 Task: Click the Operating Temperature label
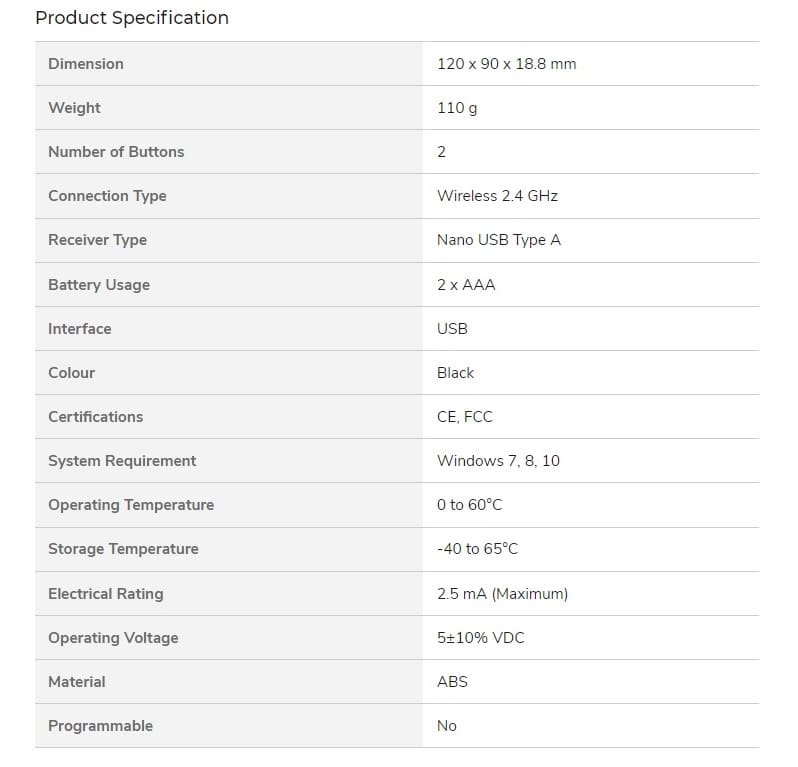click(131, 505)
